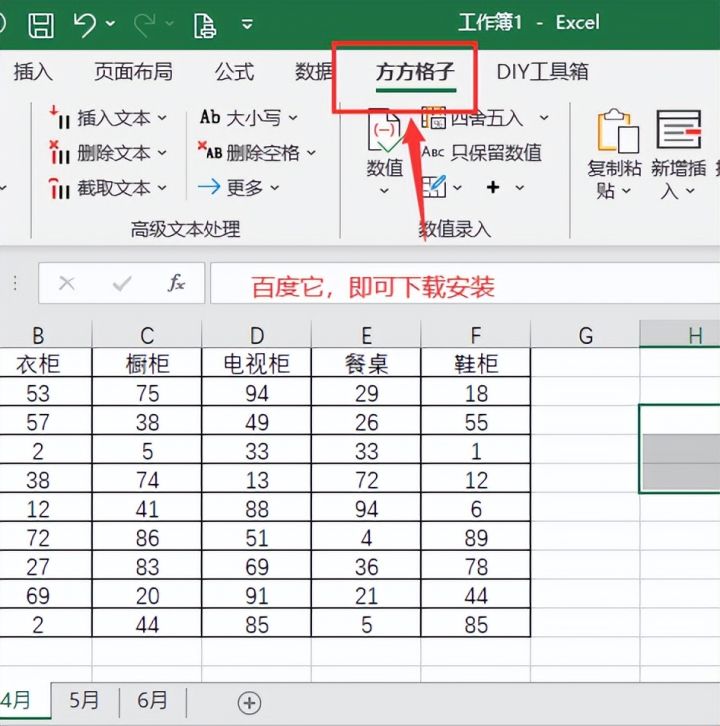
Task: Click cell with 89 in 鞋柜 column
Action: 476,537
